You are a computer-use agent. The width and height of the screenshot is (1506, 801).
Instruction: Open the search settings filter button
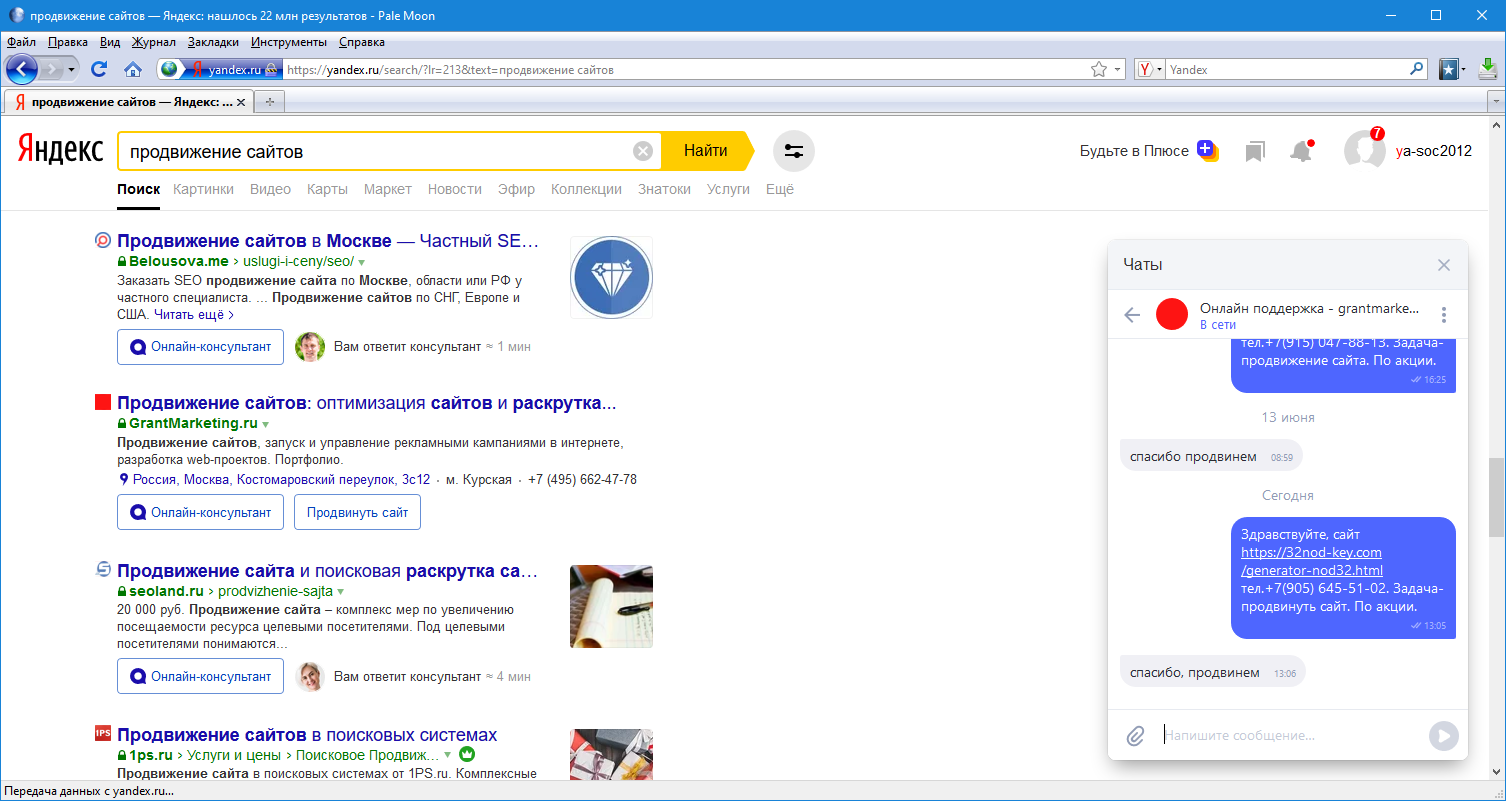coord(794,151)
